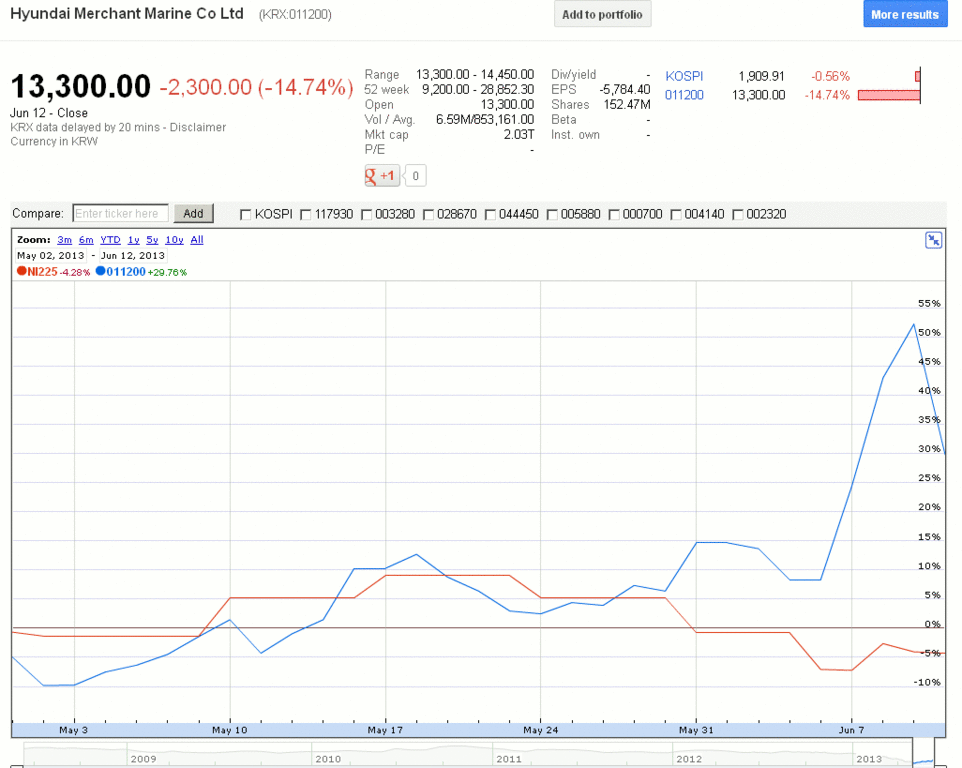Check the 044450 comparison checkbox

pos(490,214)
